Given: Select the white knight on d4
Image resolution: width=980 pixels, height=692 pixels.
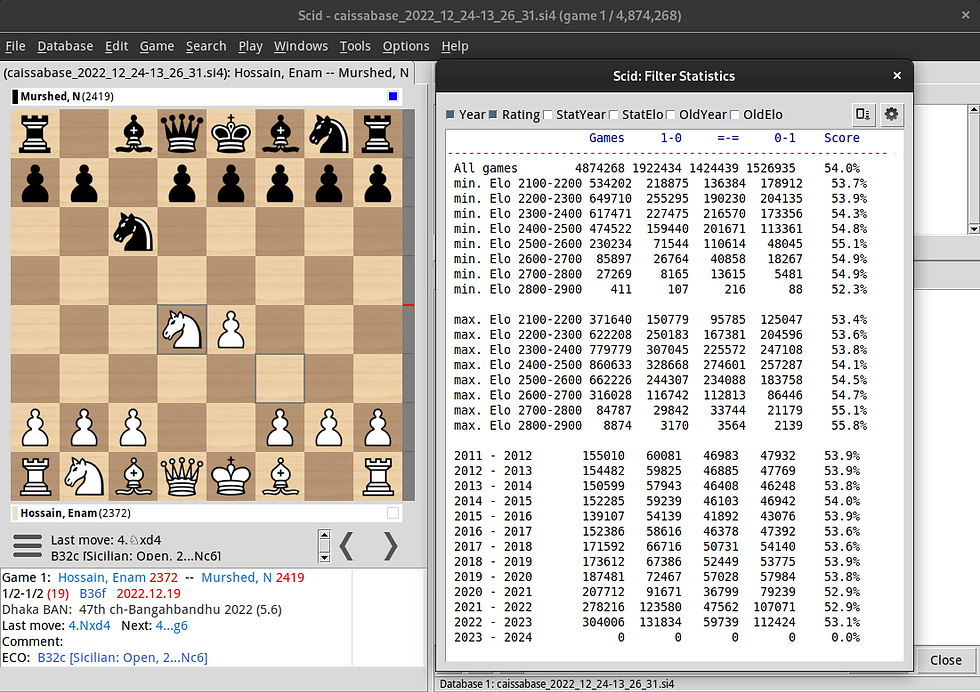Looking at the screenshot, I should [x=182, y=329].
